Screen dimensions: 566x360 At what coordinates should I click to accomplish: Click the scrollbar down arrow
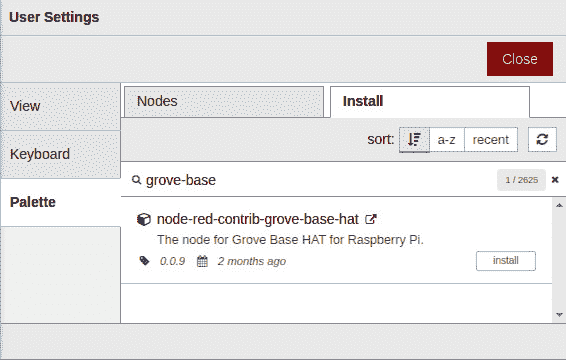[x=559, y=315]
